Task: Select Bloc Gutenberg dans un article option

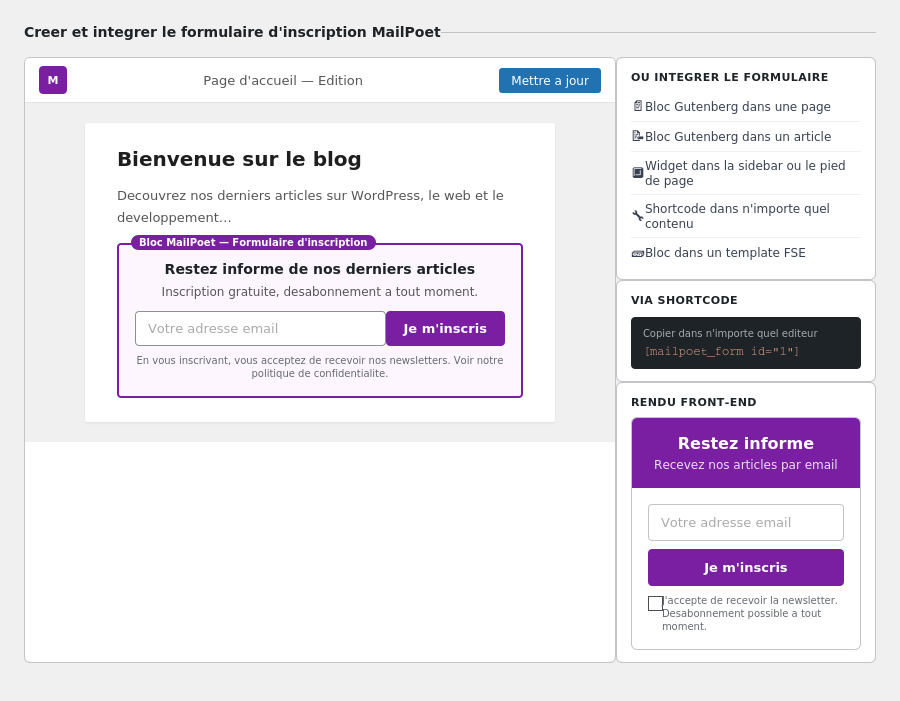Action: point(746,137)
